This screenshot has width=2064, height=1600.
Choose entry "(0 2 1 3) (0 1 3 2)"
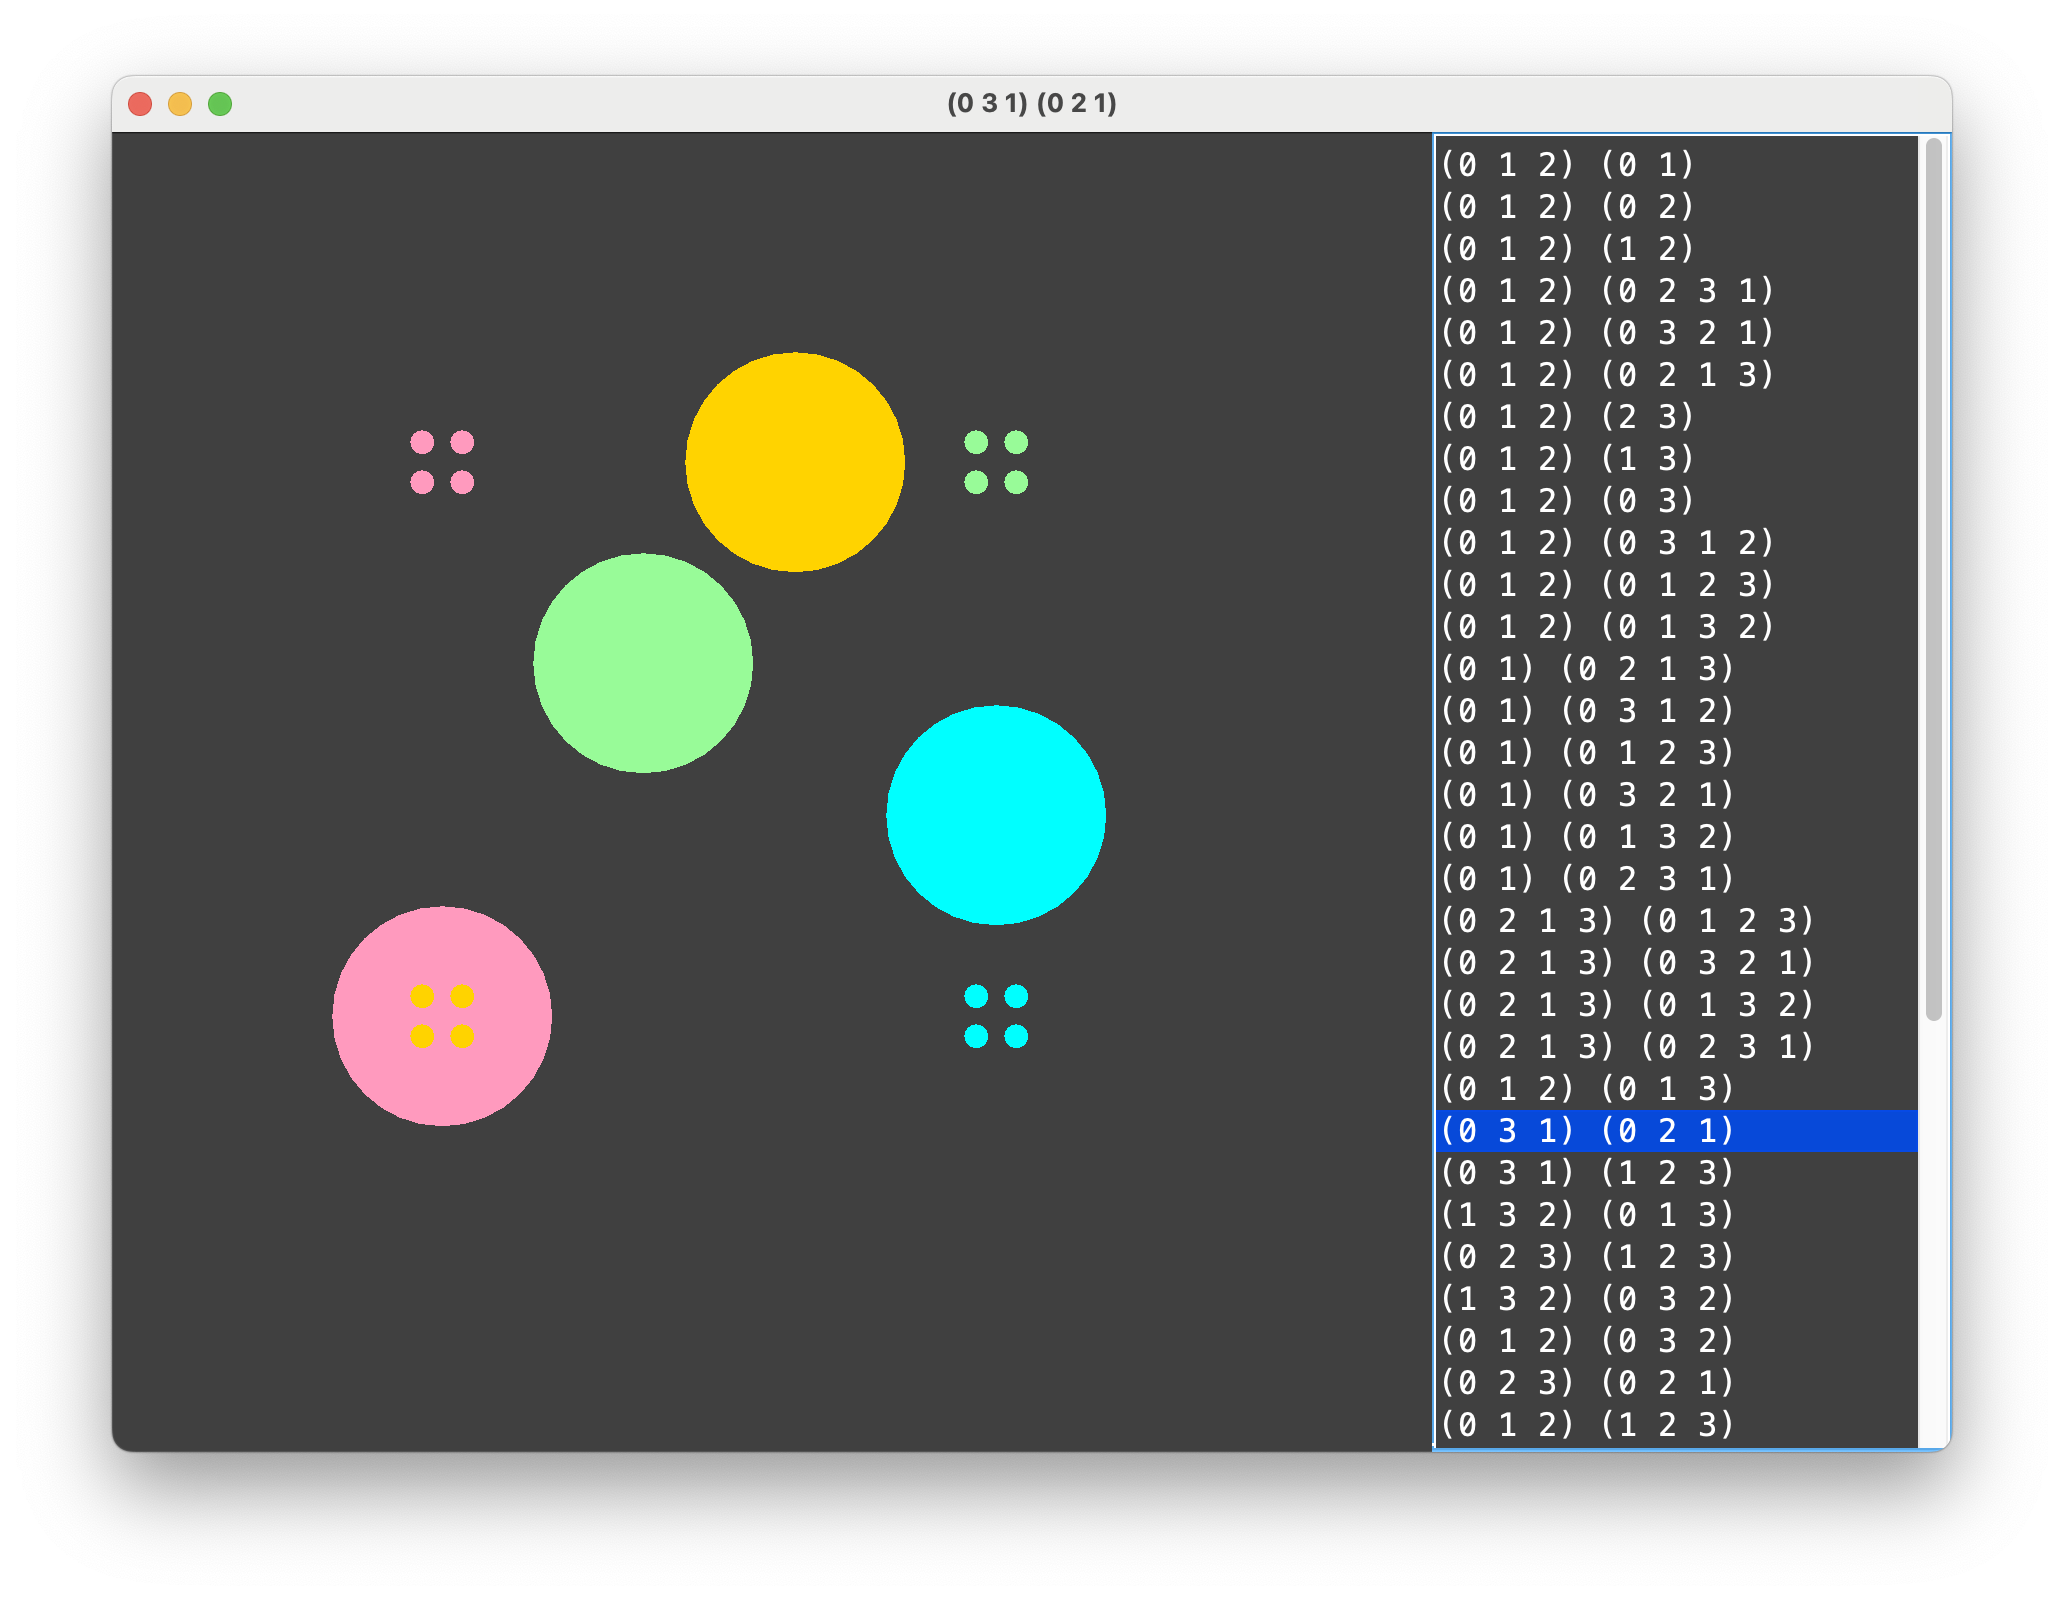[x=1676, y=1004]
